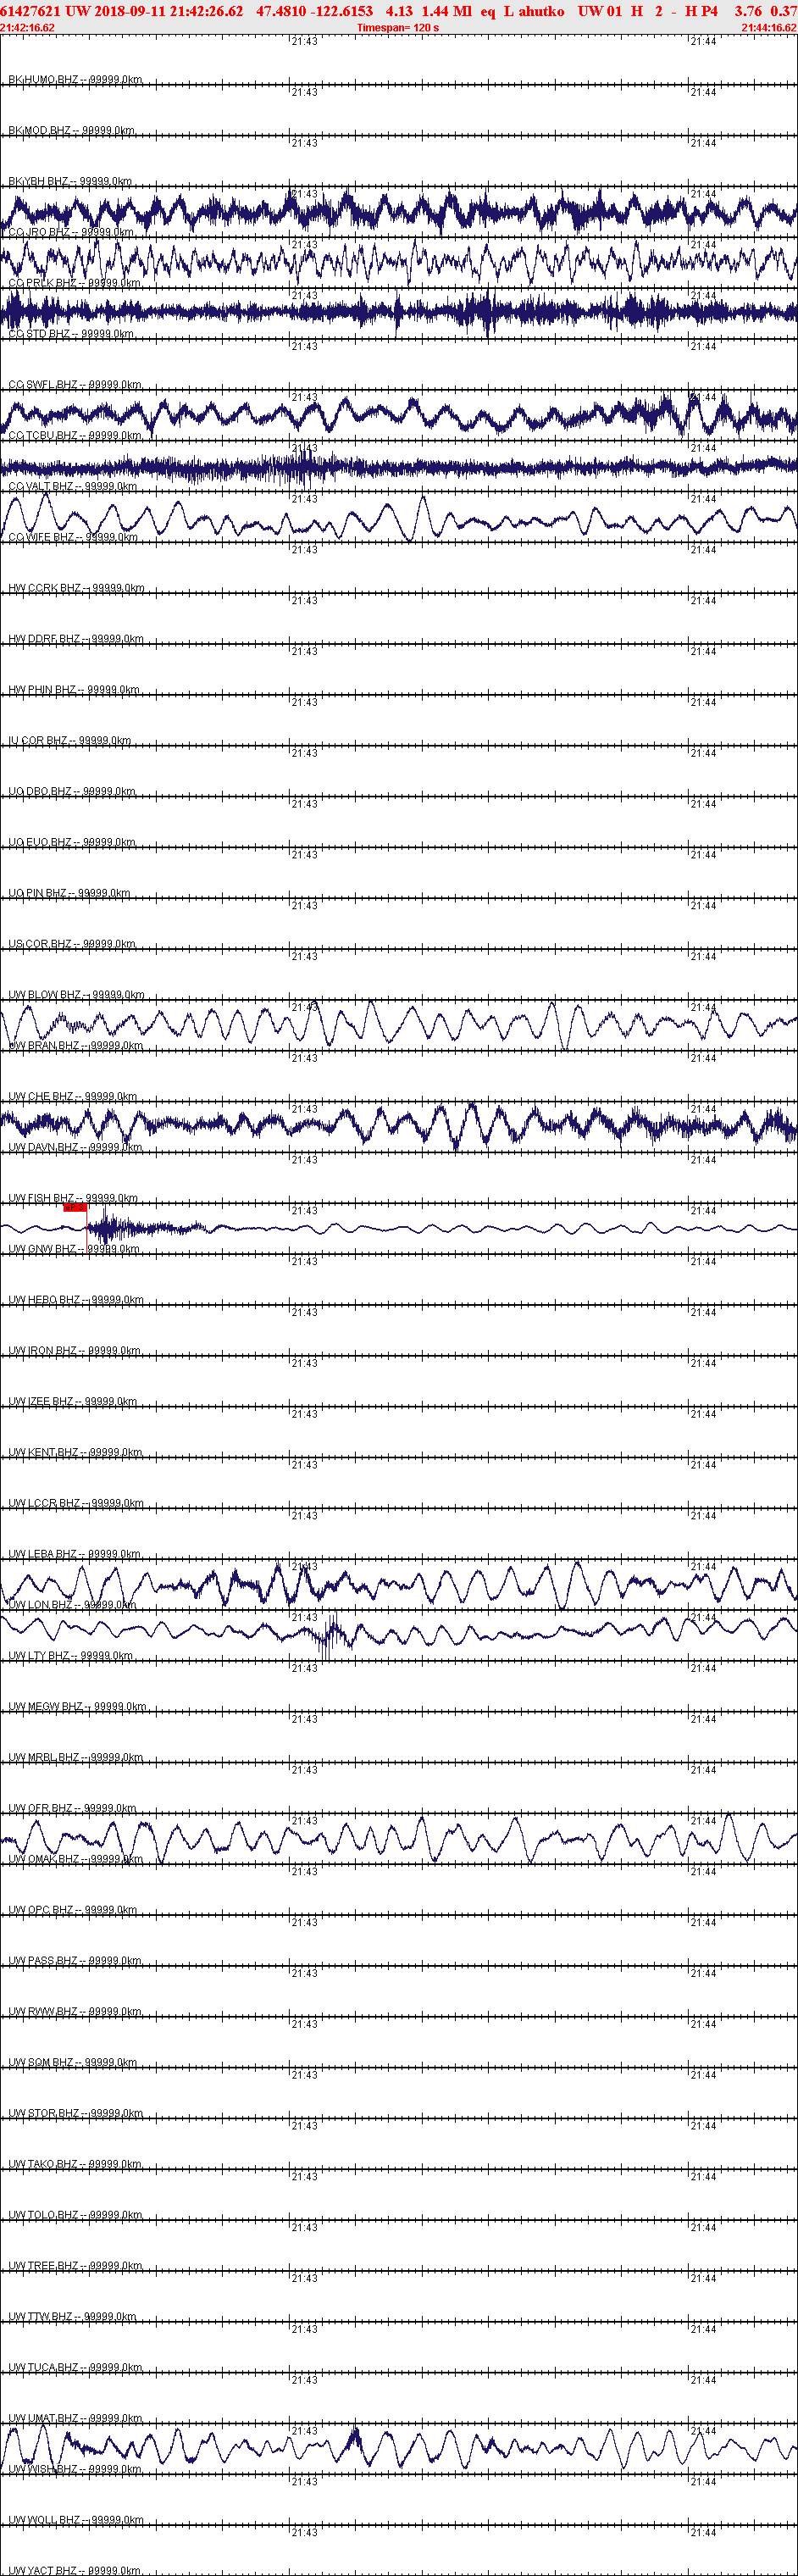Screen dimensions: 798x2576
Task: Select the UW.TOLO.BHZ station label
Action: pos(75,2215)
